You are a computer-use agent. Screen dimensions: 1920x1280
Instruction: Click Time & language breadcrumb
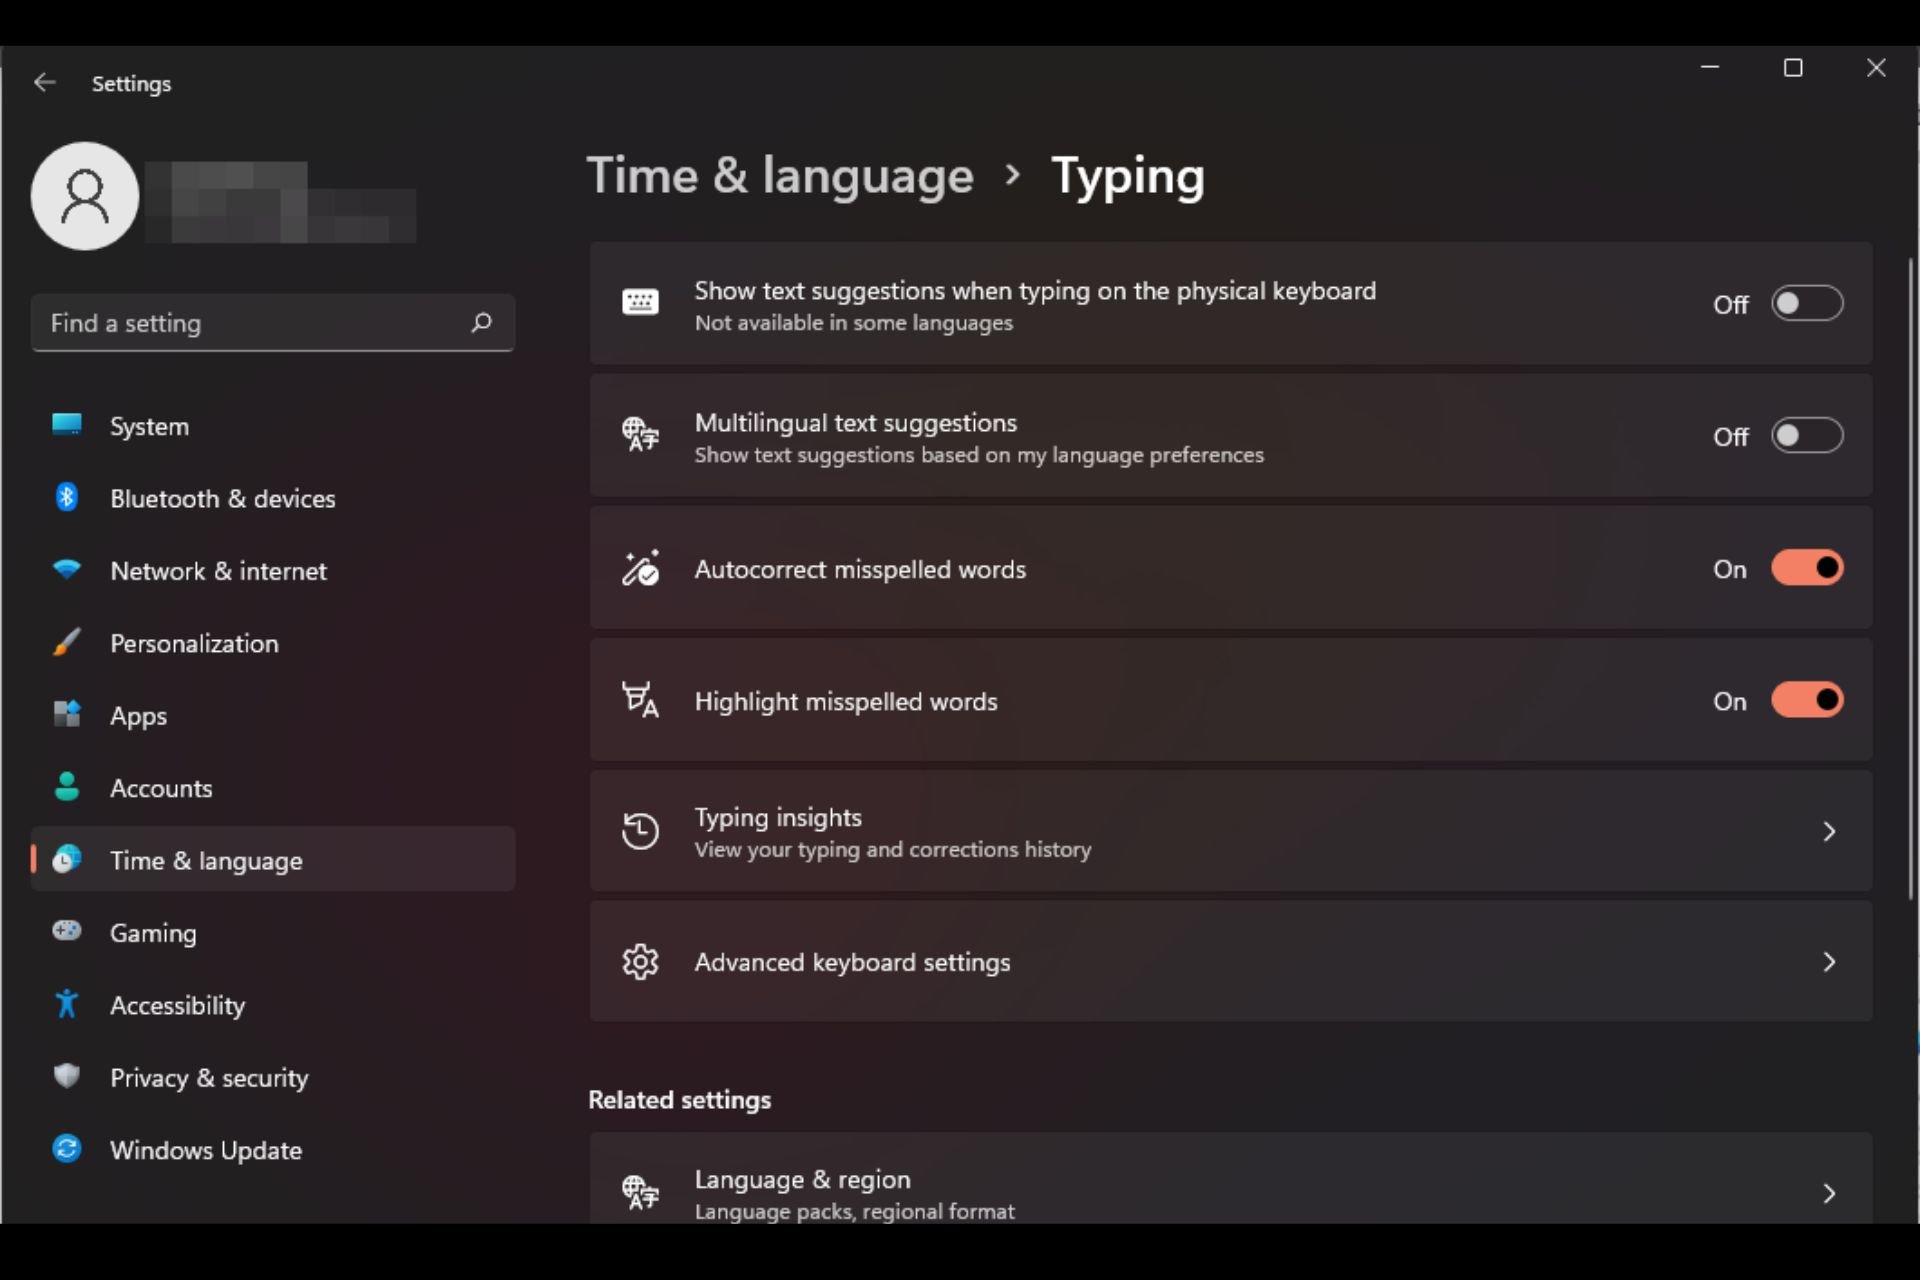pyautogui.click(x=780, y=175)
